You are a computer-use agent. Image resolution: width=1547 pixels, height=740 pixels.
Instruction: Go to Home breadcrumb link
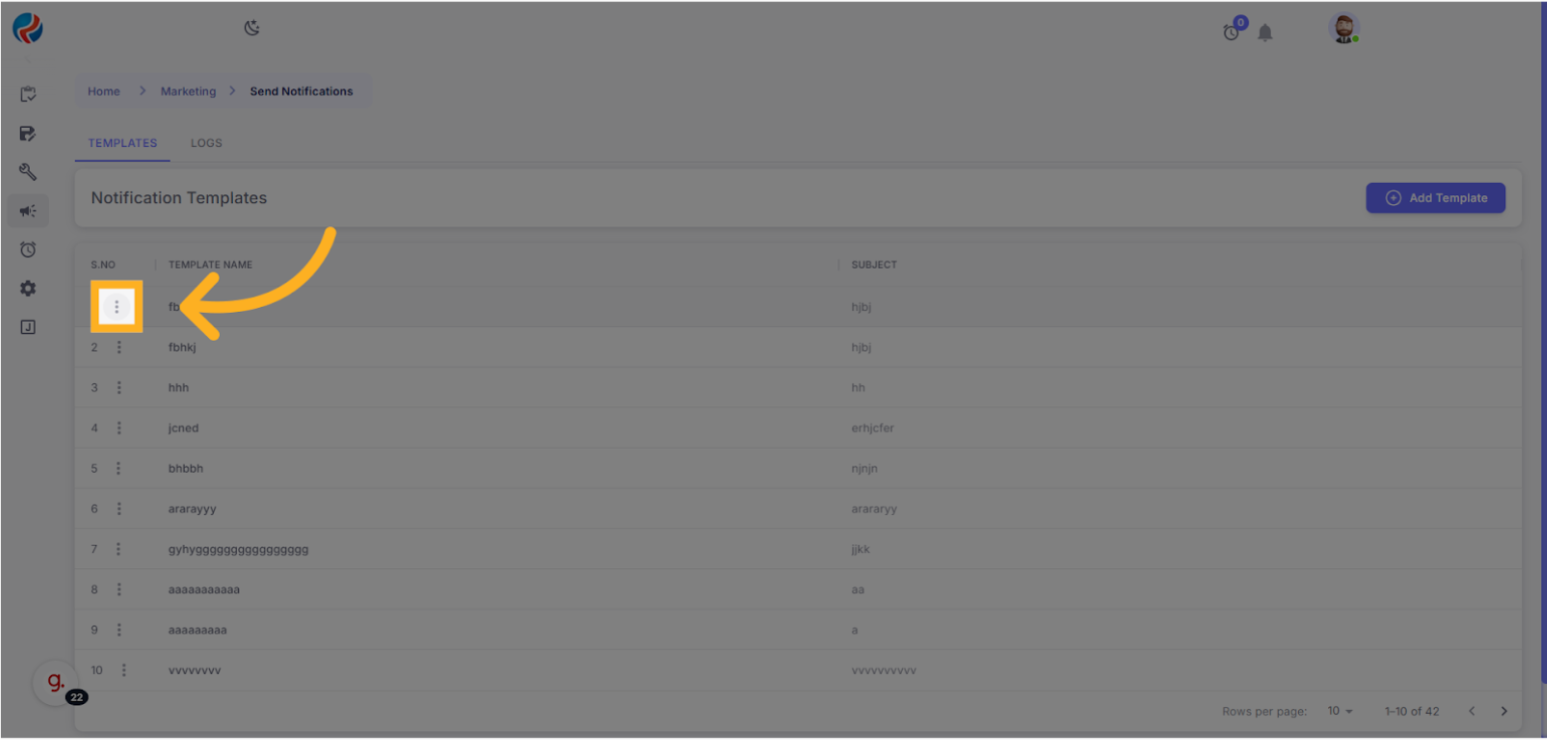click(x=104, y=91)
